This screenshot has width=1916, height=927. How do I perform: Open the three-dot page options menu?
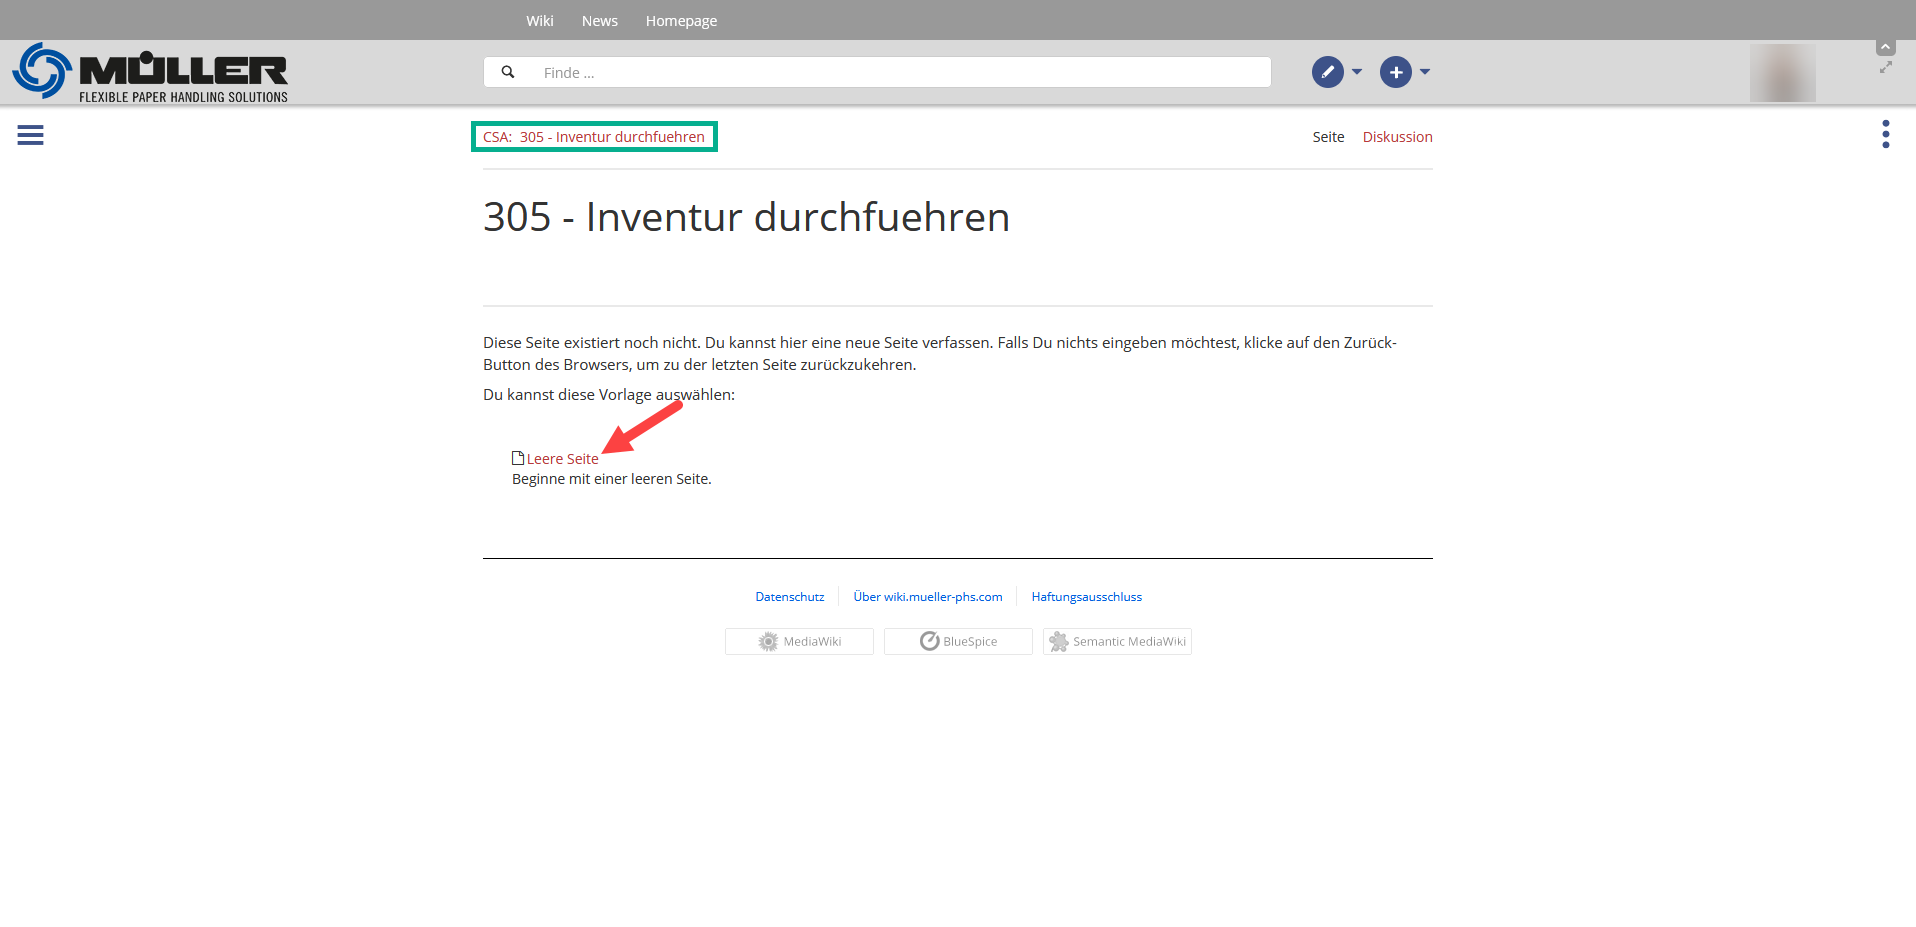(1885, 134)
